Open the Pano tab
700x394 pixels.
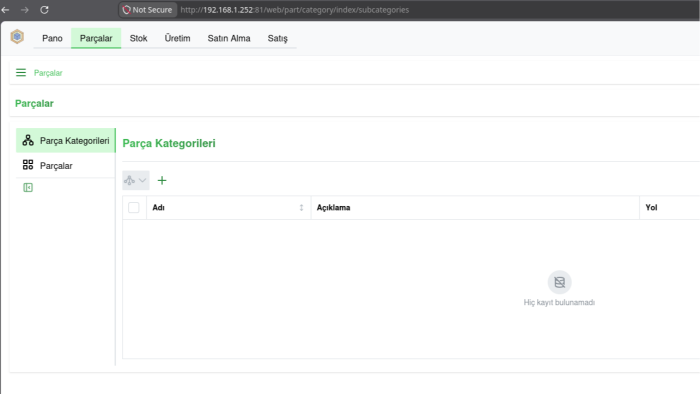click(52, 38)
